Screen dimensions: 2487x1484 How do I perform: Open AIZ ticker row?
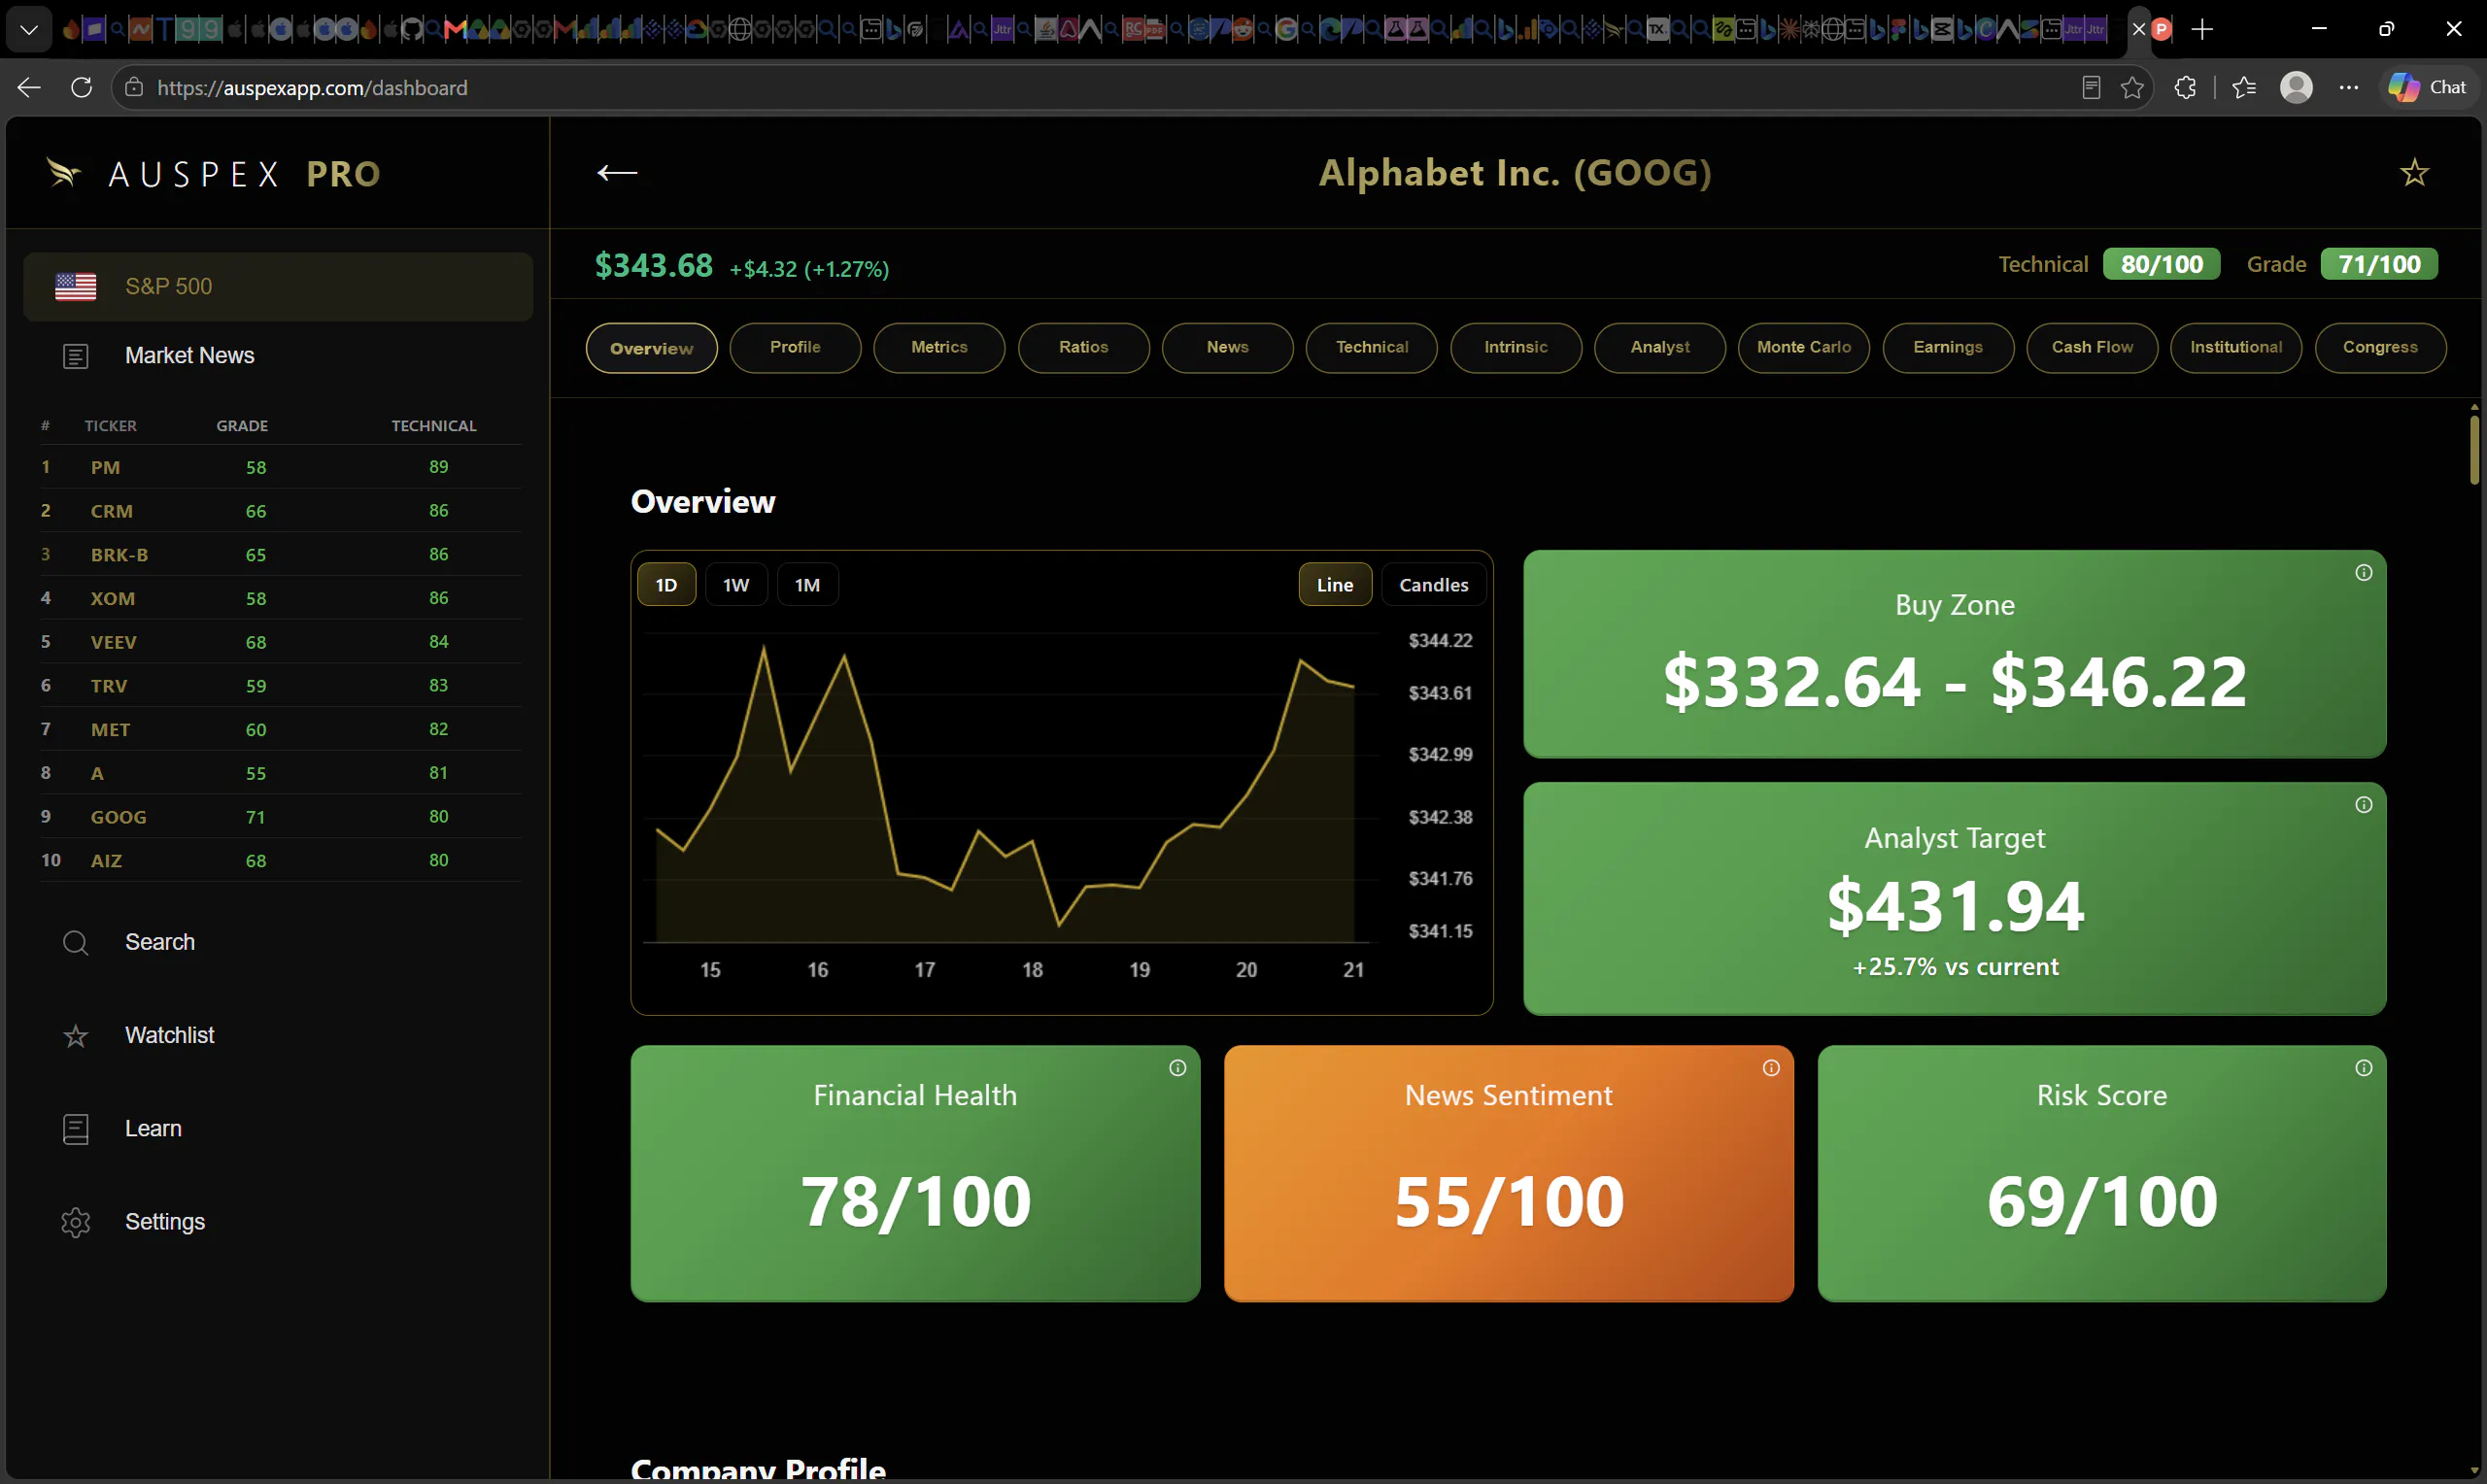[280, 861]
